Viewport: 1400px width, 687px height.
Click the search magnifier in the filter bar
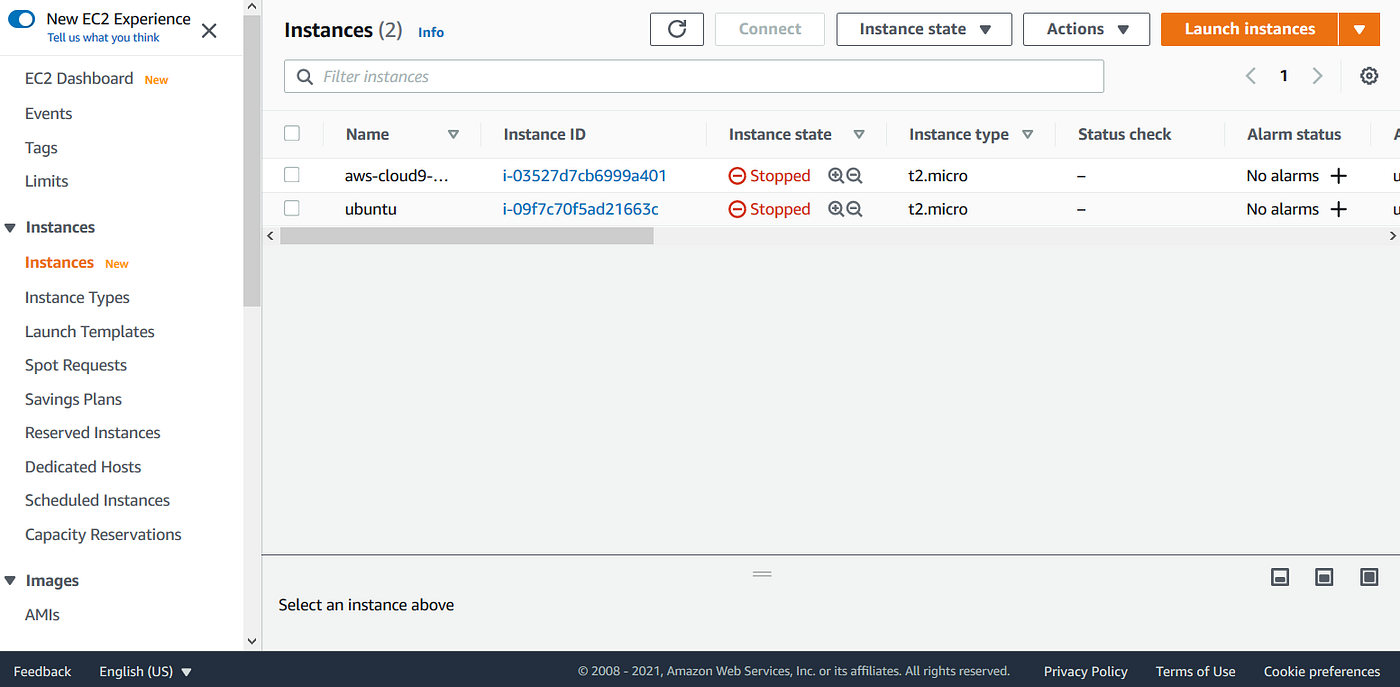pos(304,76)
